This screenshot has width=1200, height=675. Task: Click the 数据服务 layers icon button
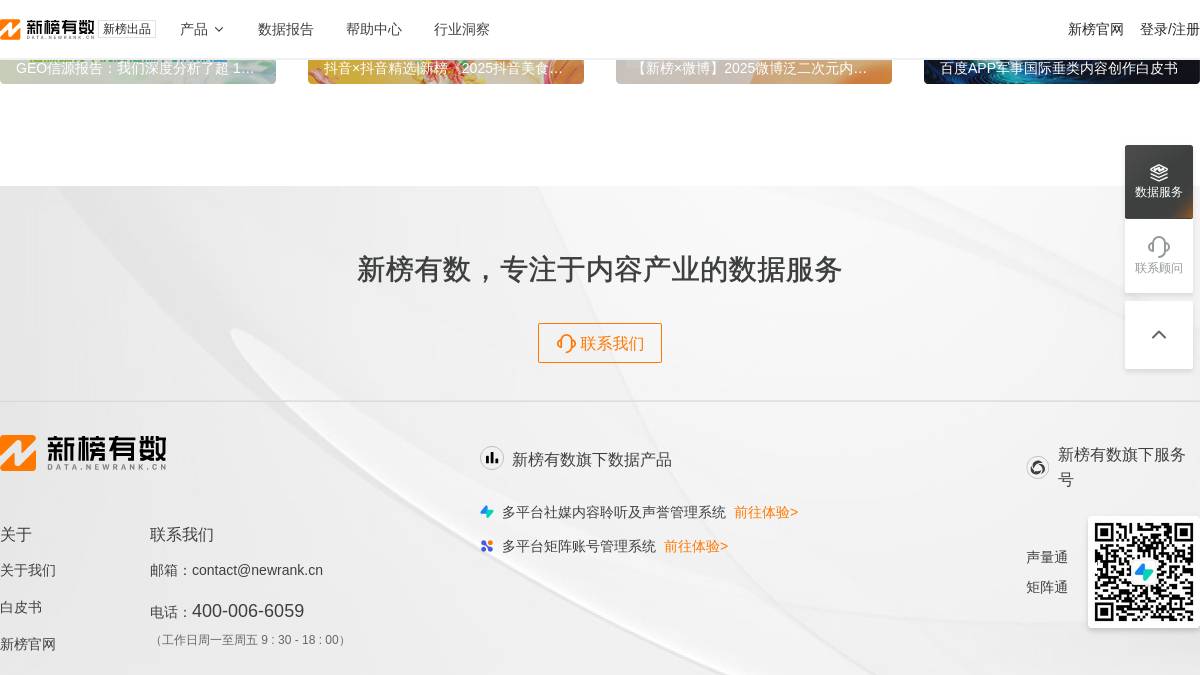pyautogui.click(x=1159, y=182)
